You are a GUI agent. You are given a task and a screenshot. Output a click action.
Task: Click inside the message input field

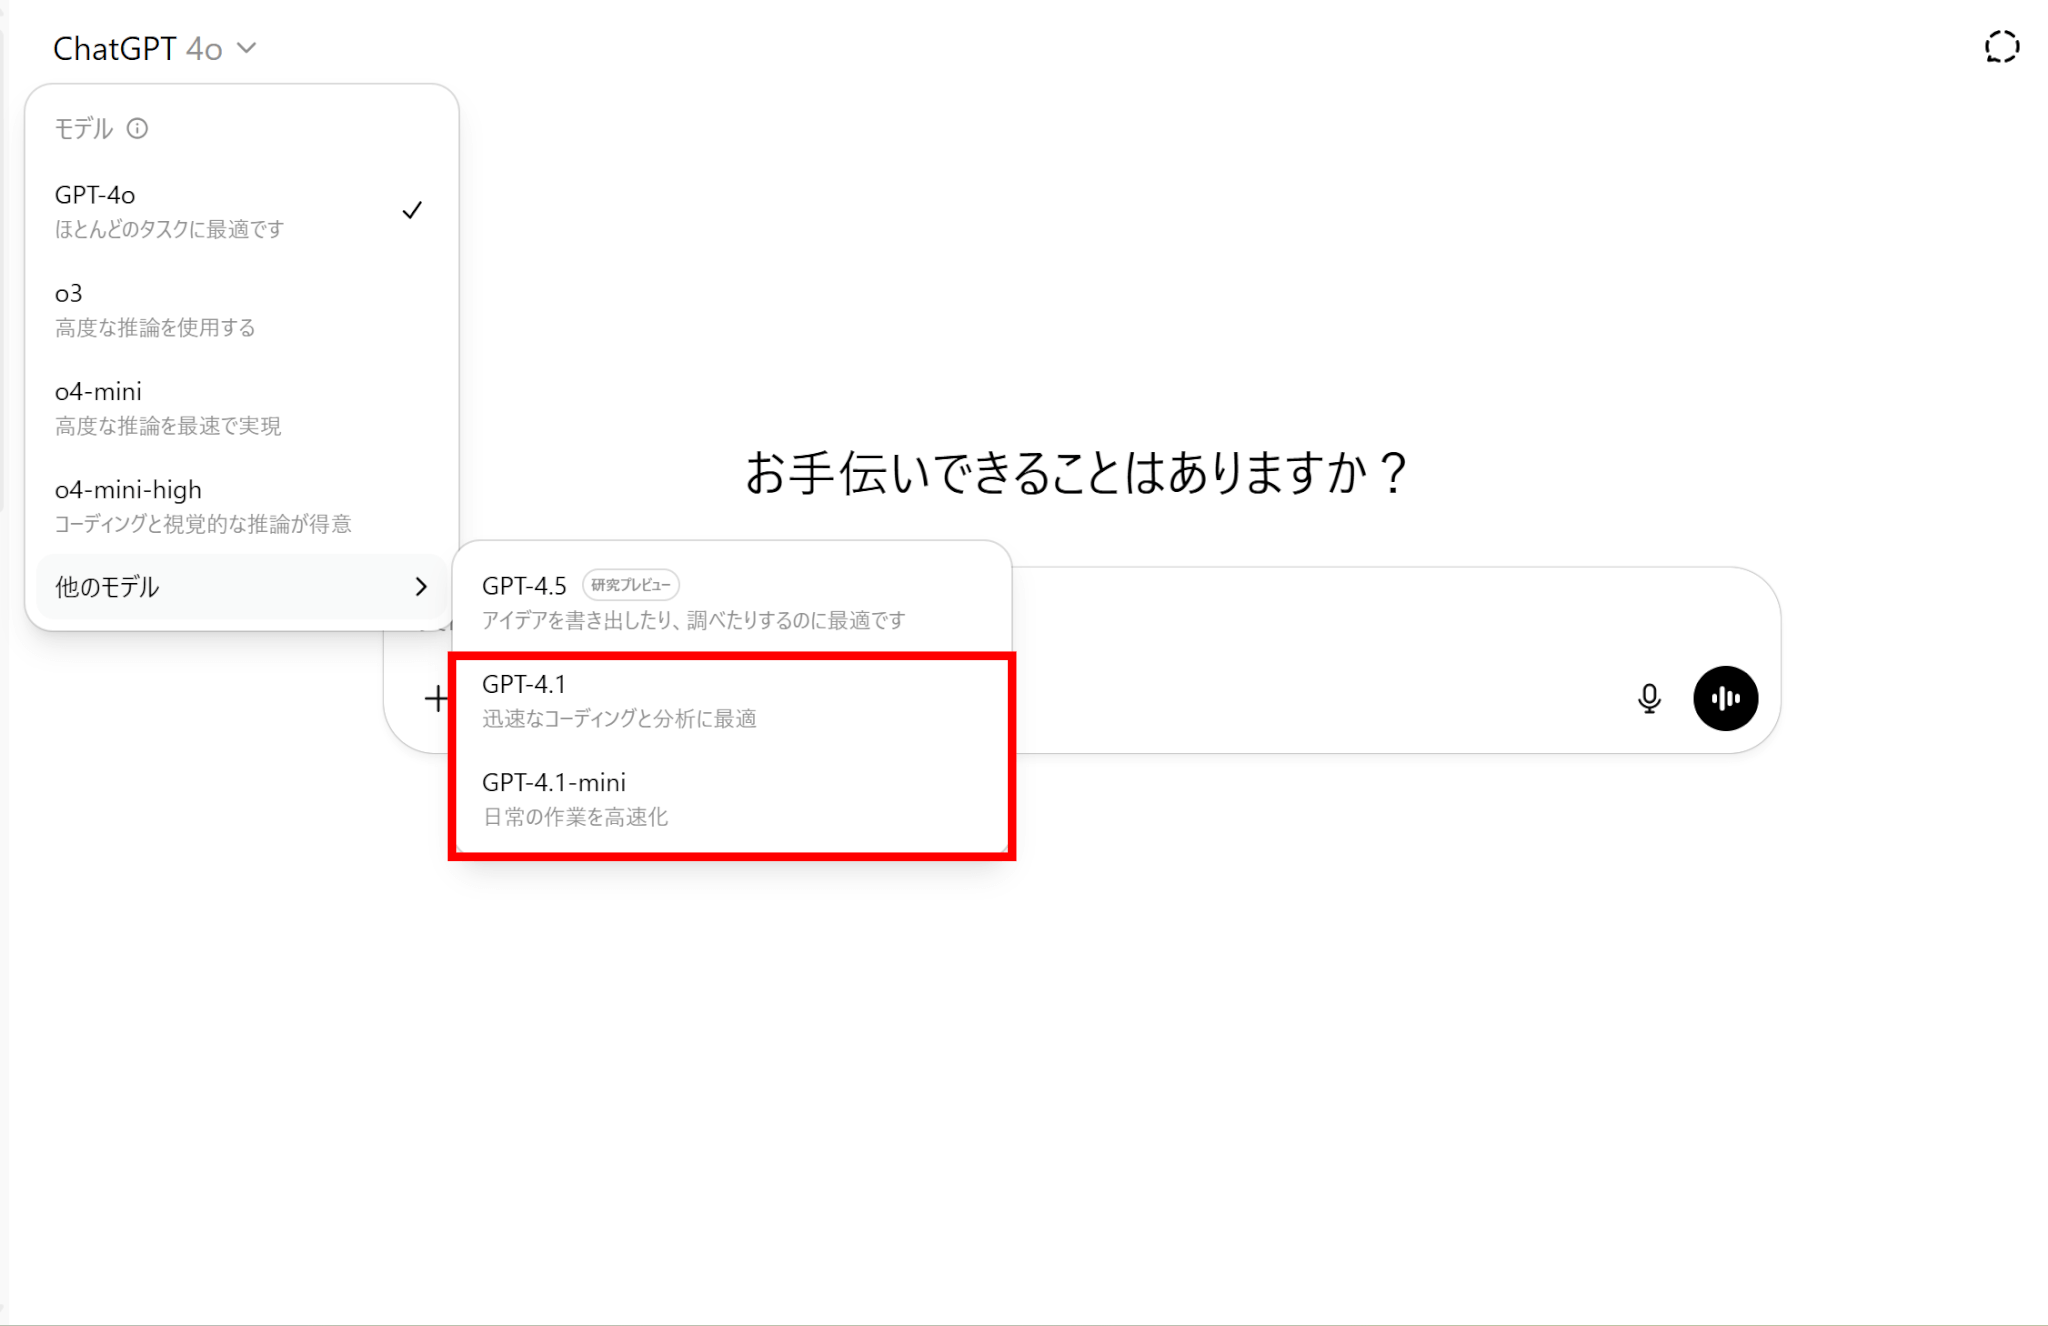point(1300,620)
